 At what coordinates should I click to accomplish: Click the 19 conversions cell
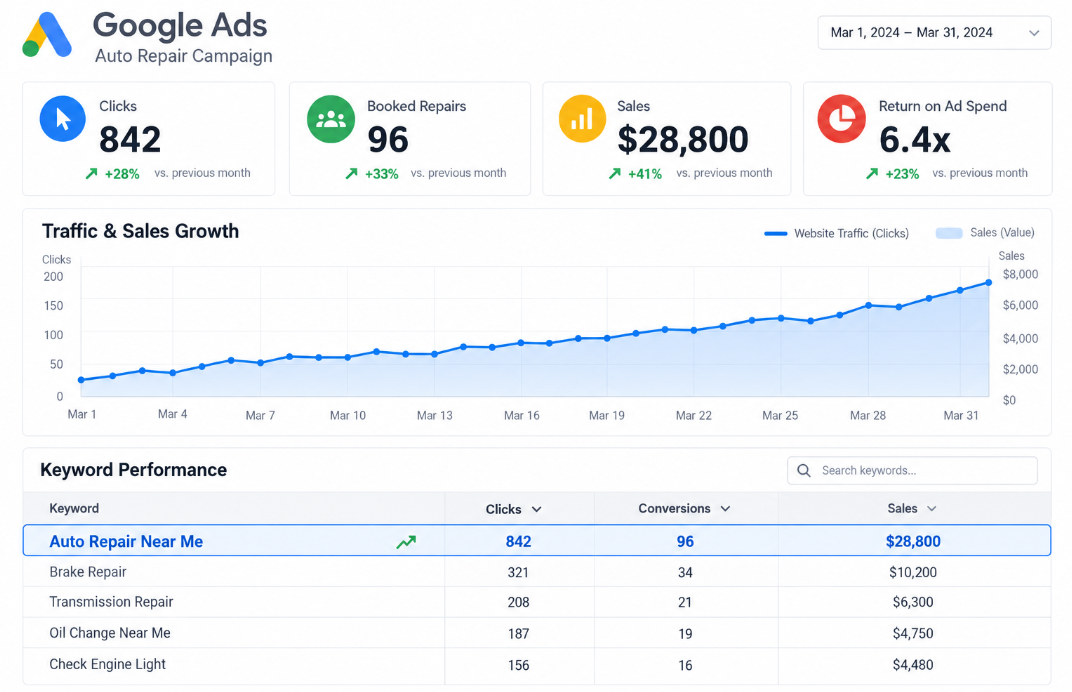click(x=685, y=634)
